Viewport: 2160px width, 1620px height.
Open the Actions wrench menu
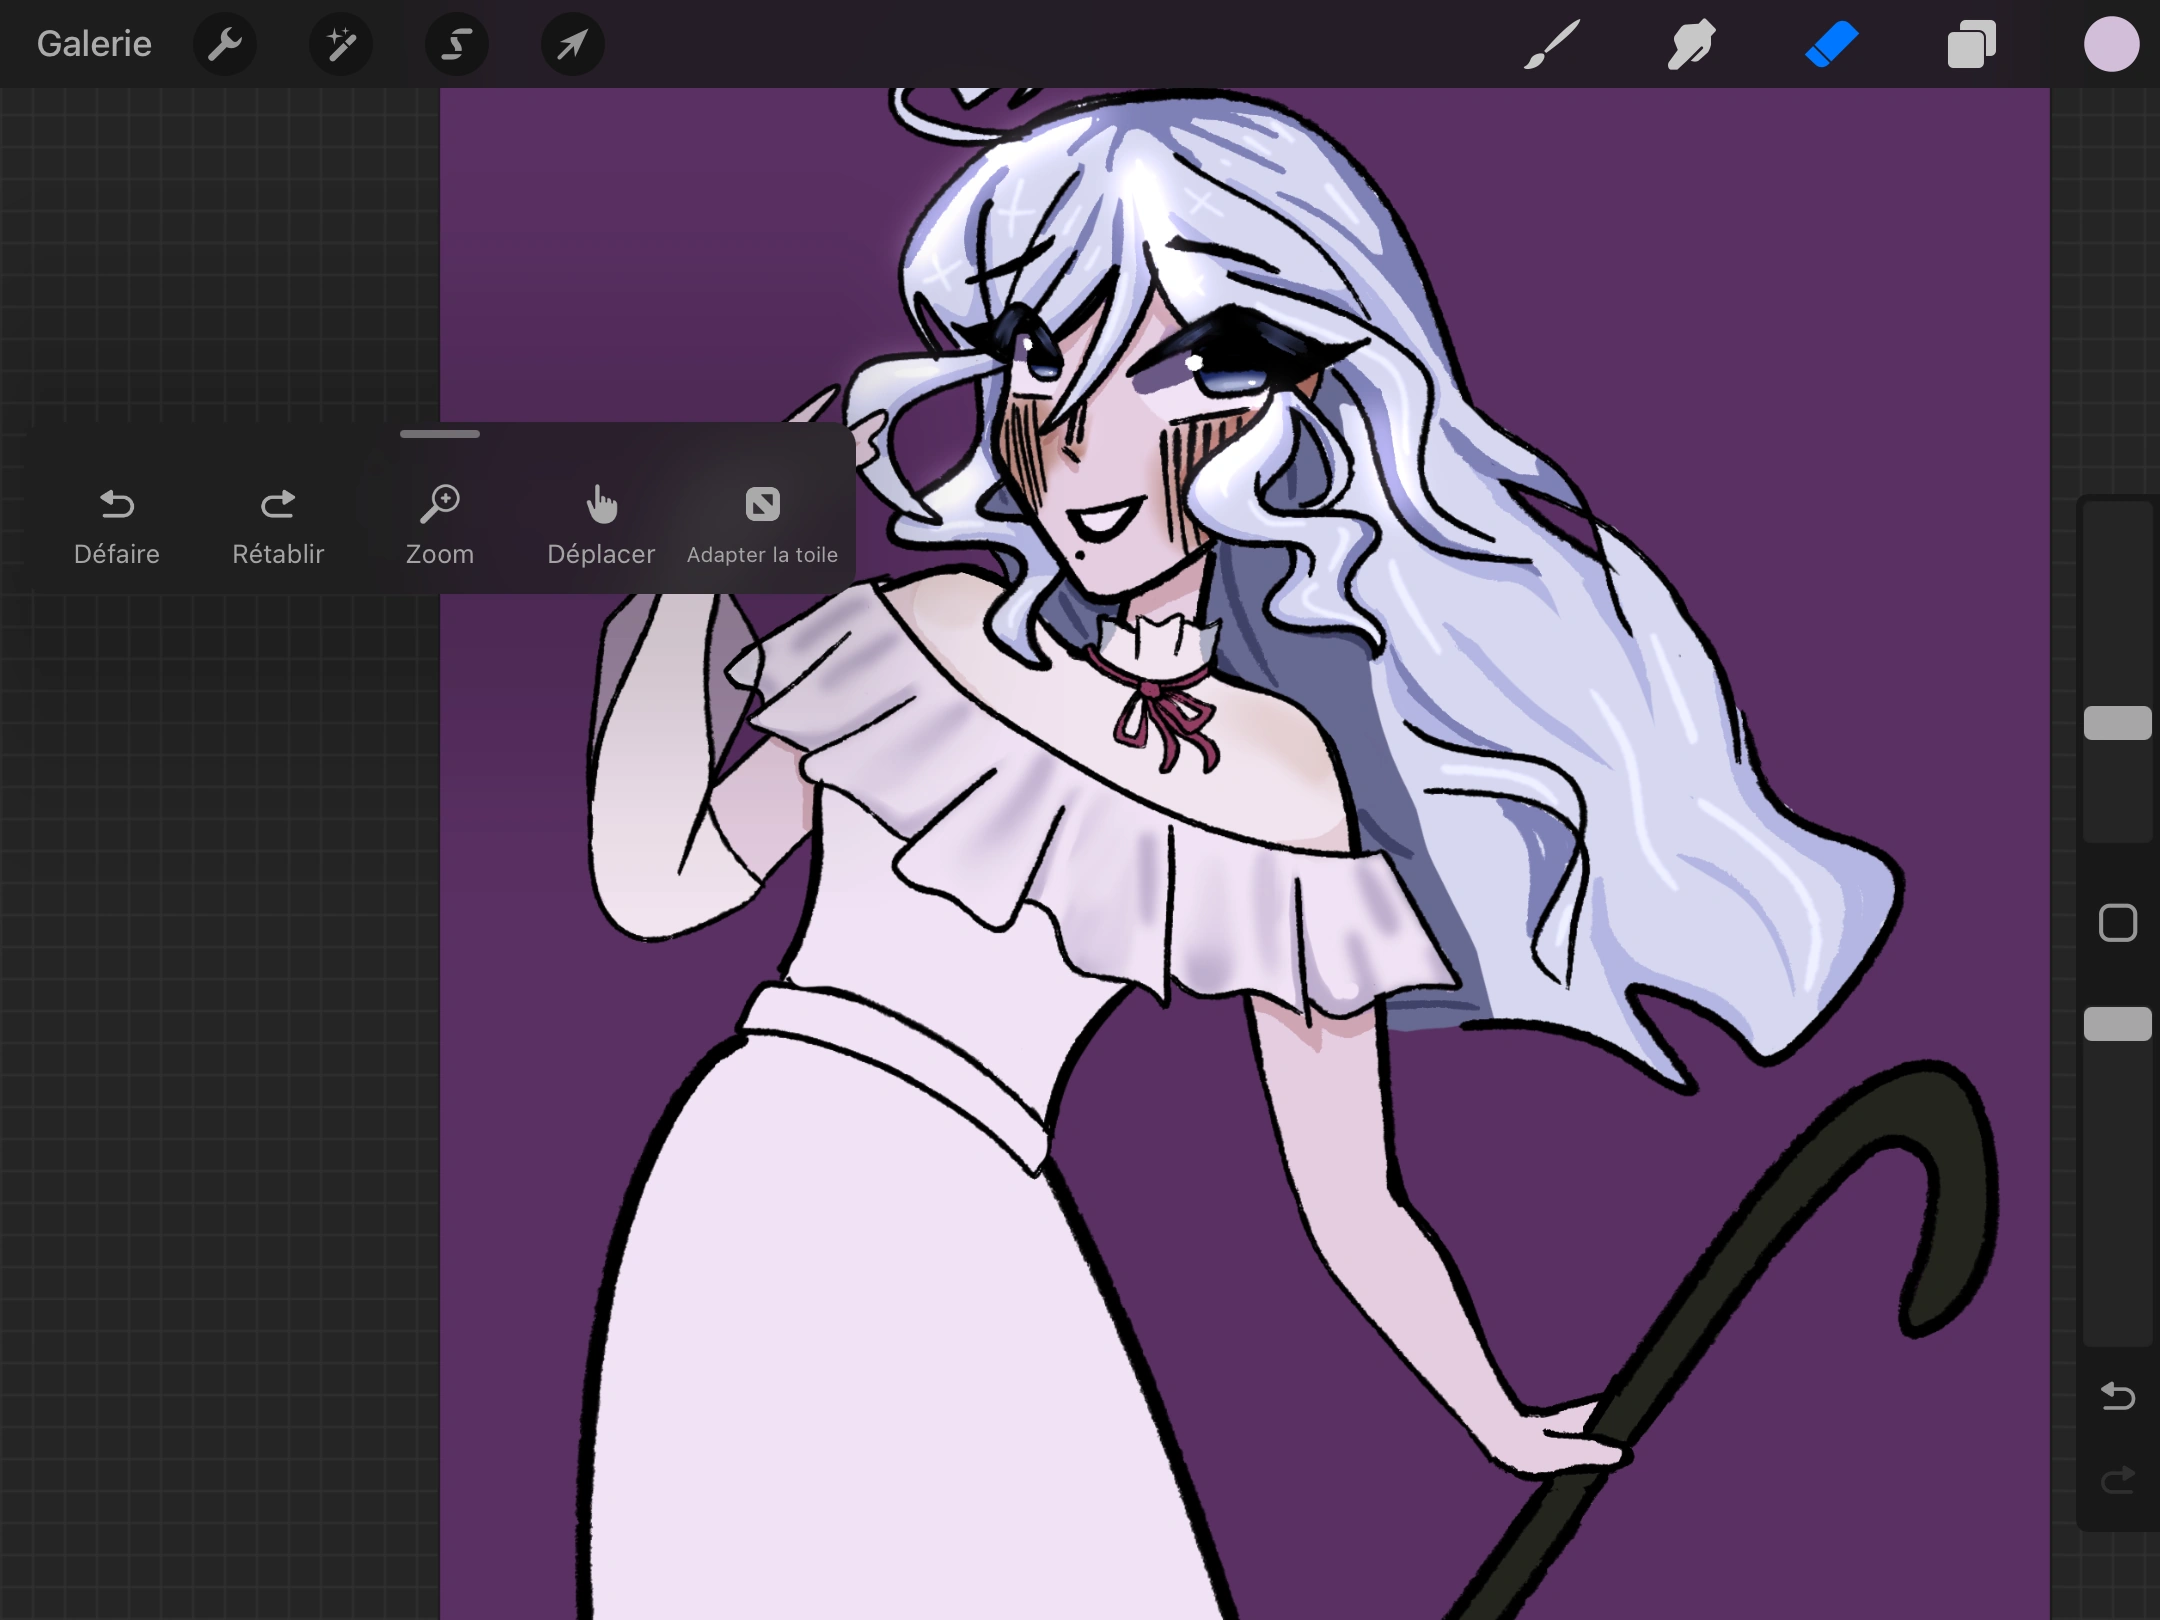(x=225, y=43)
